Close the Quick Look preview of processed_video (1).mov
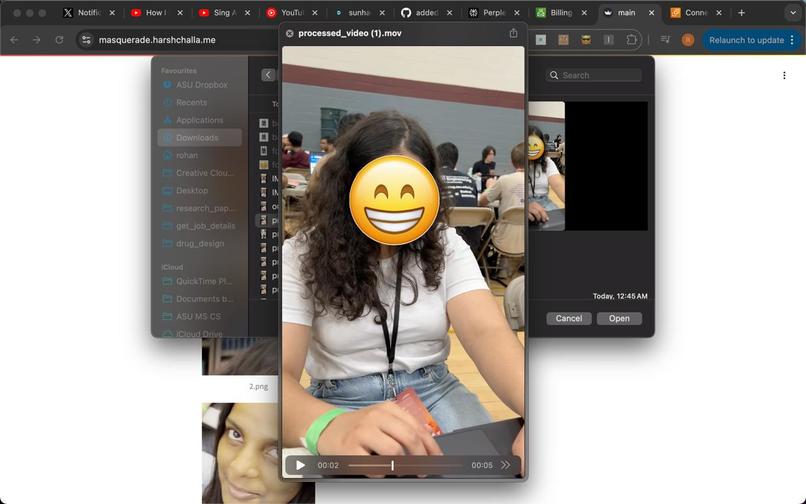 [x=289, y=33]
